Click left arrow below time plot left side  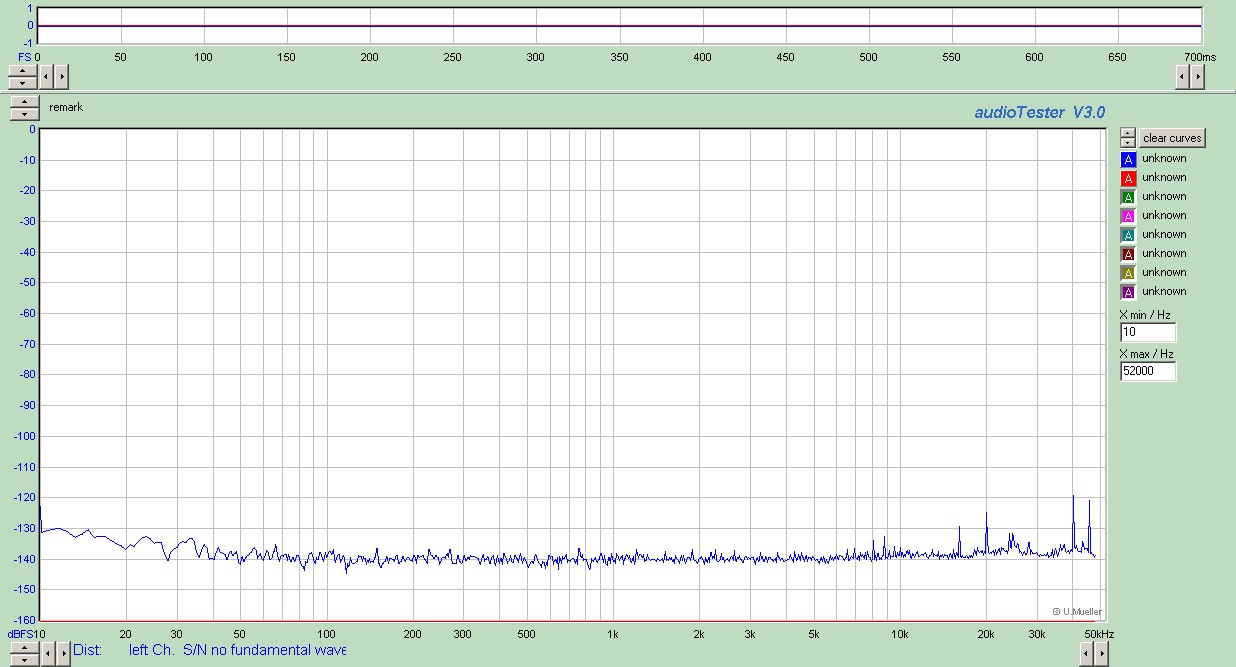click(46, 75)
